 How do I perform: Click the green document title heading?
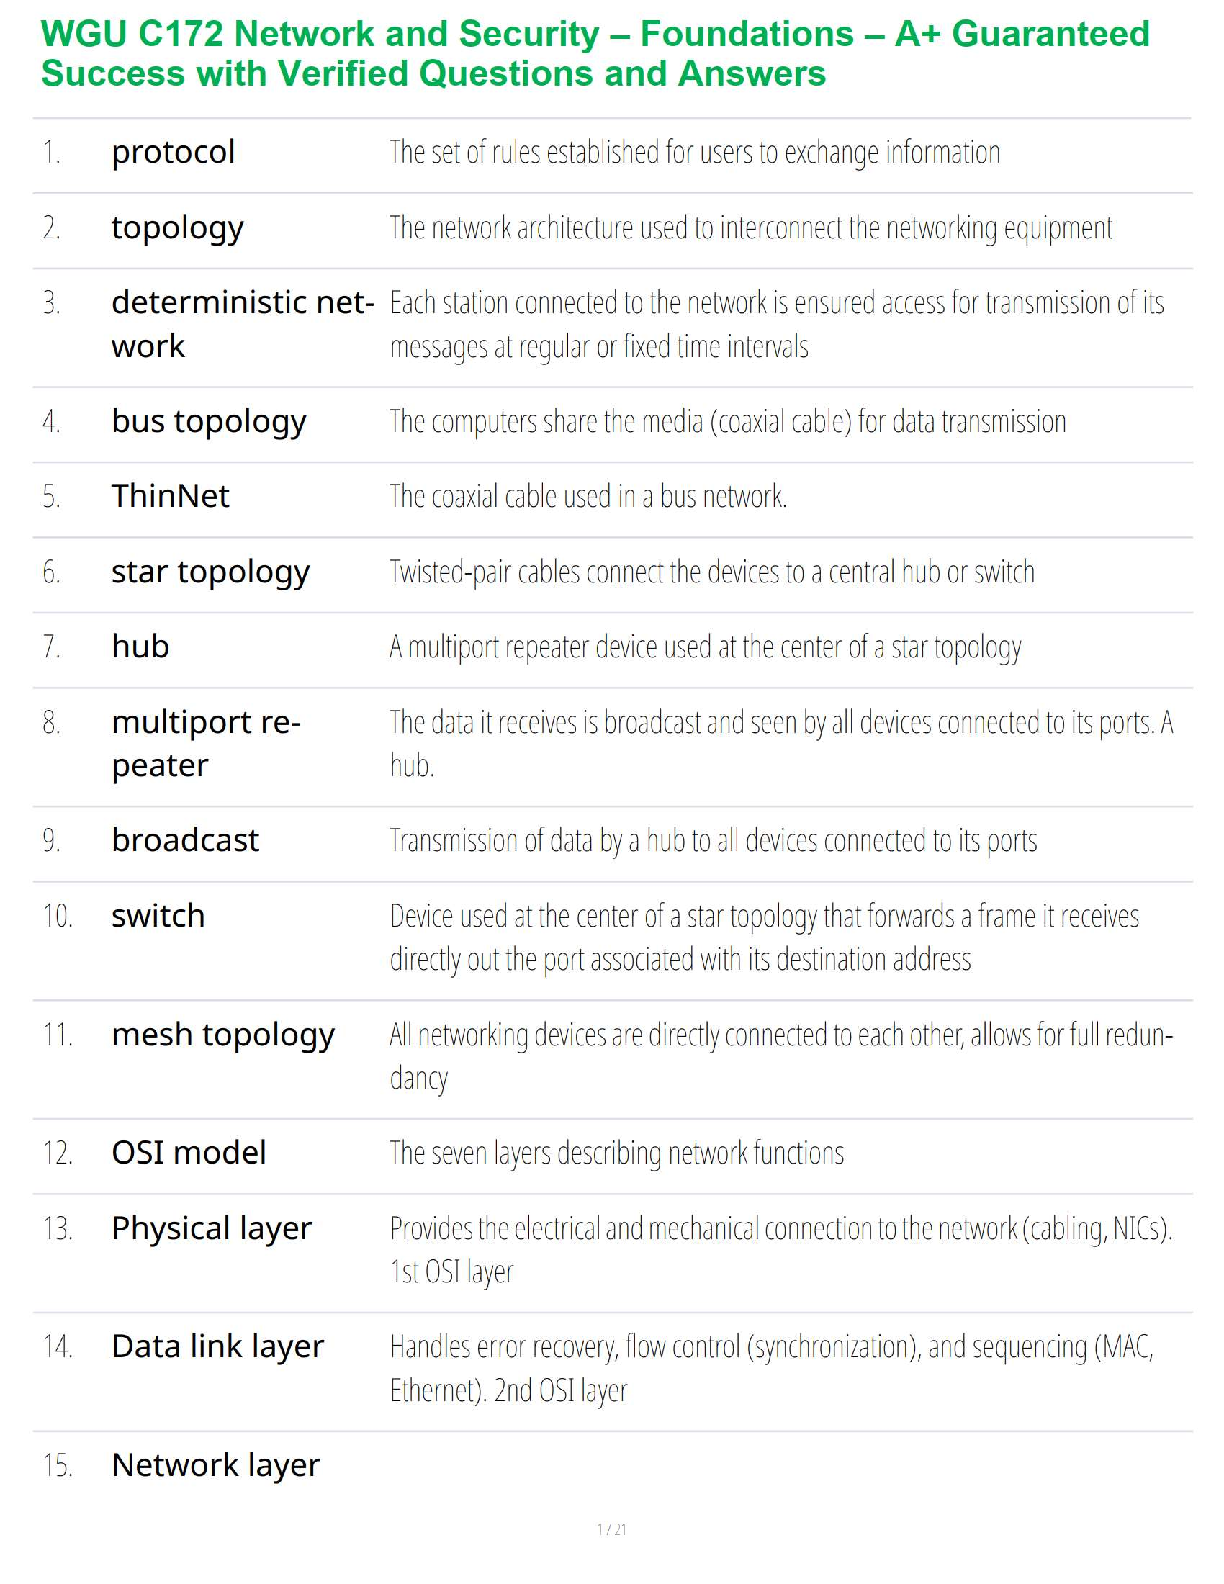tap(595, 54)
